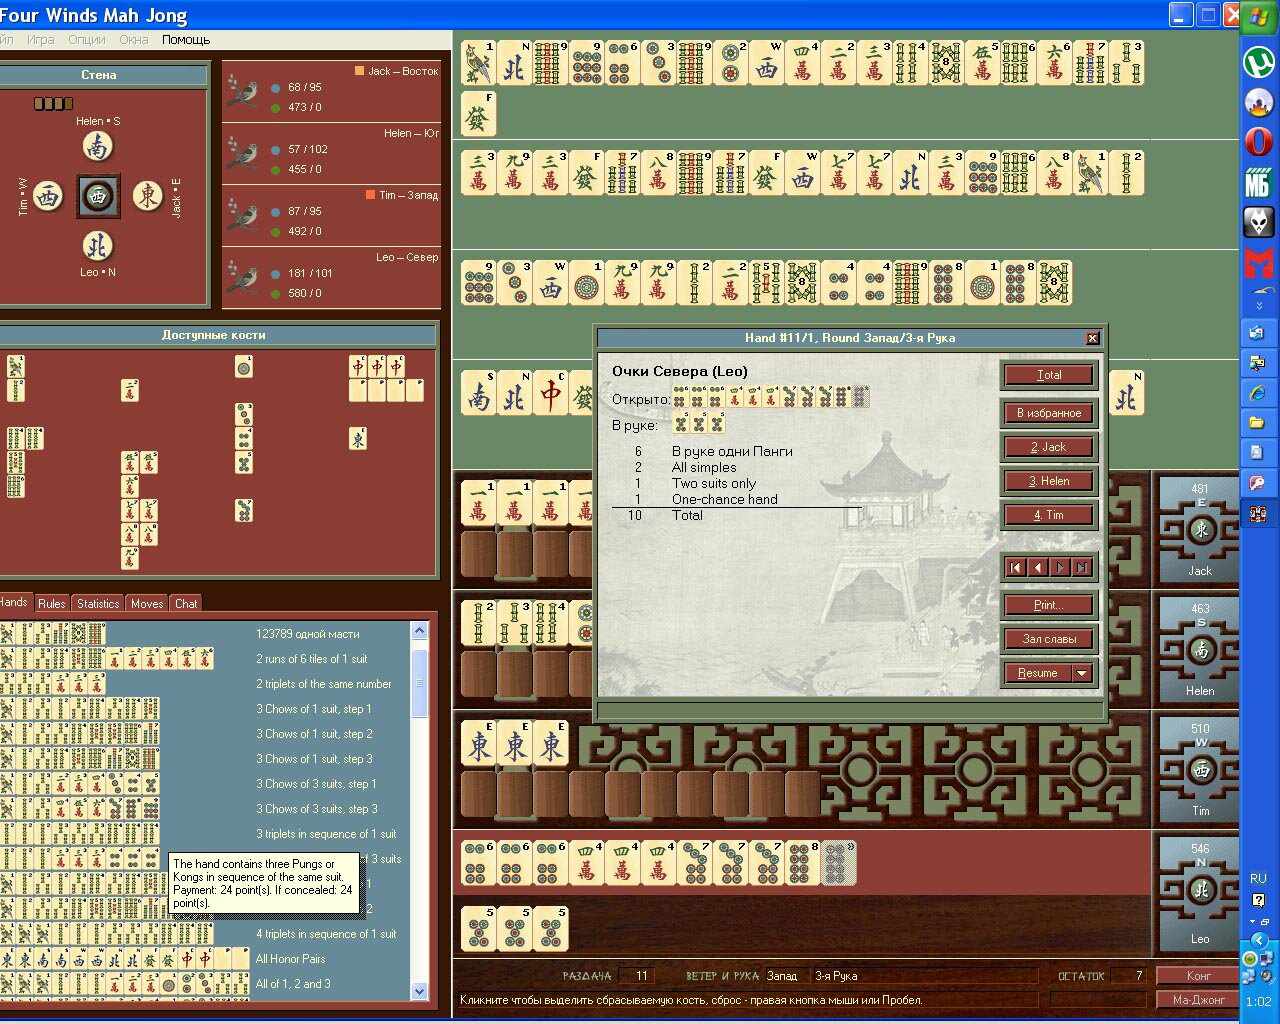Select the '3 Chows of 1 suit, step 1' row
Viewport: 1280px width, 1024px height.
pyautogui.click(x=205, y=709)
